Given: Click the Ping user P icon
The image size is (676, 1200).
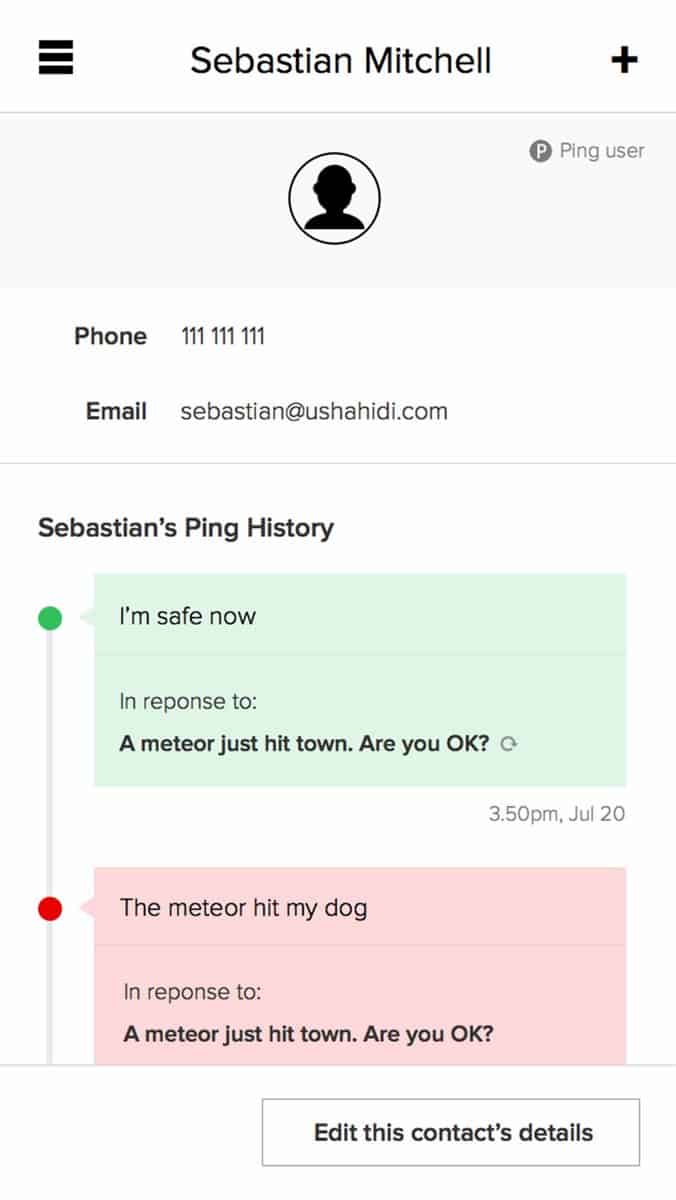Looking at the screenshot, I should (x=540, y=152).
